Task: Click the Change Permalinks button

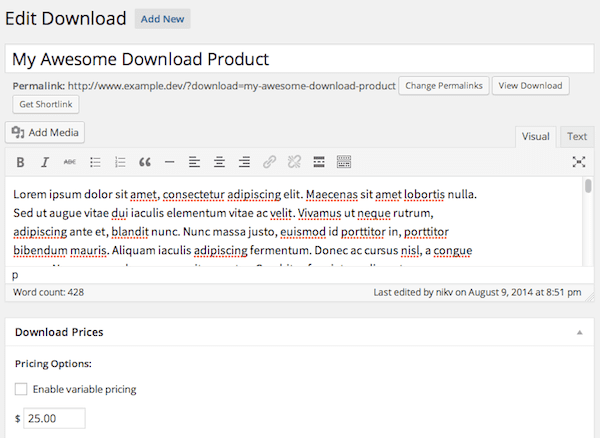Action: pyautogui.click(x=442, y=86)
